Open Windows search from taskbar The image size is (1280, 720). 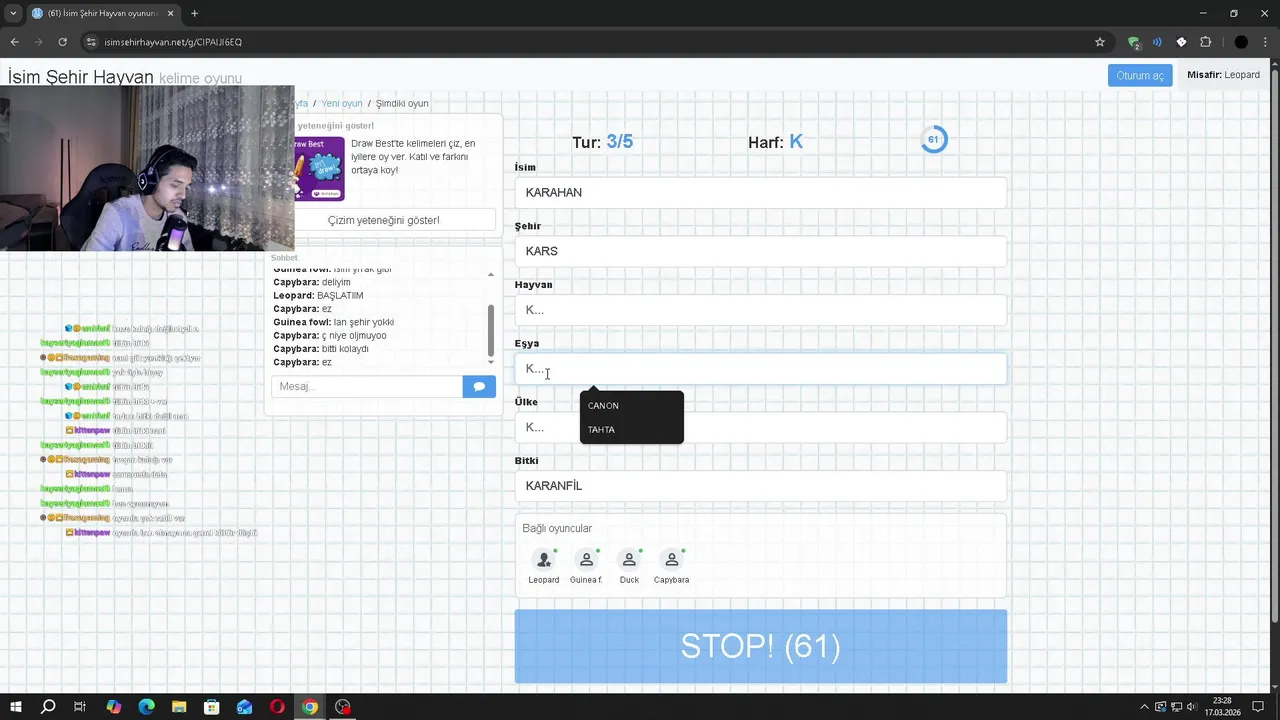click(x=47, y=707)
